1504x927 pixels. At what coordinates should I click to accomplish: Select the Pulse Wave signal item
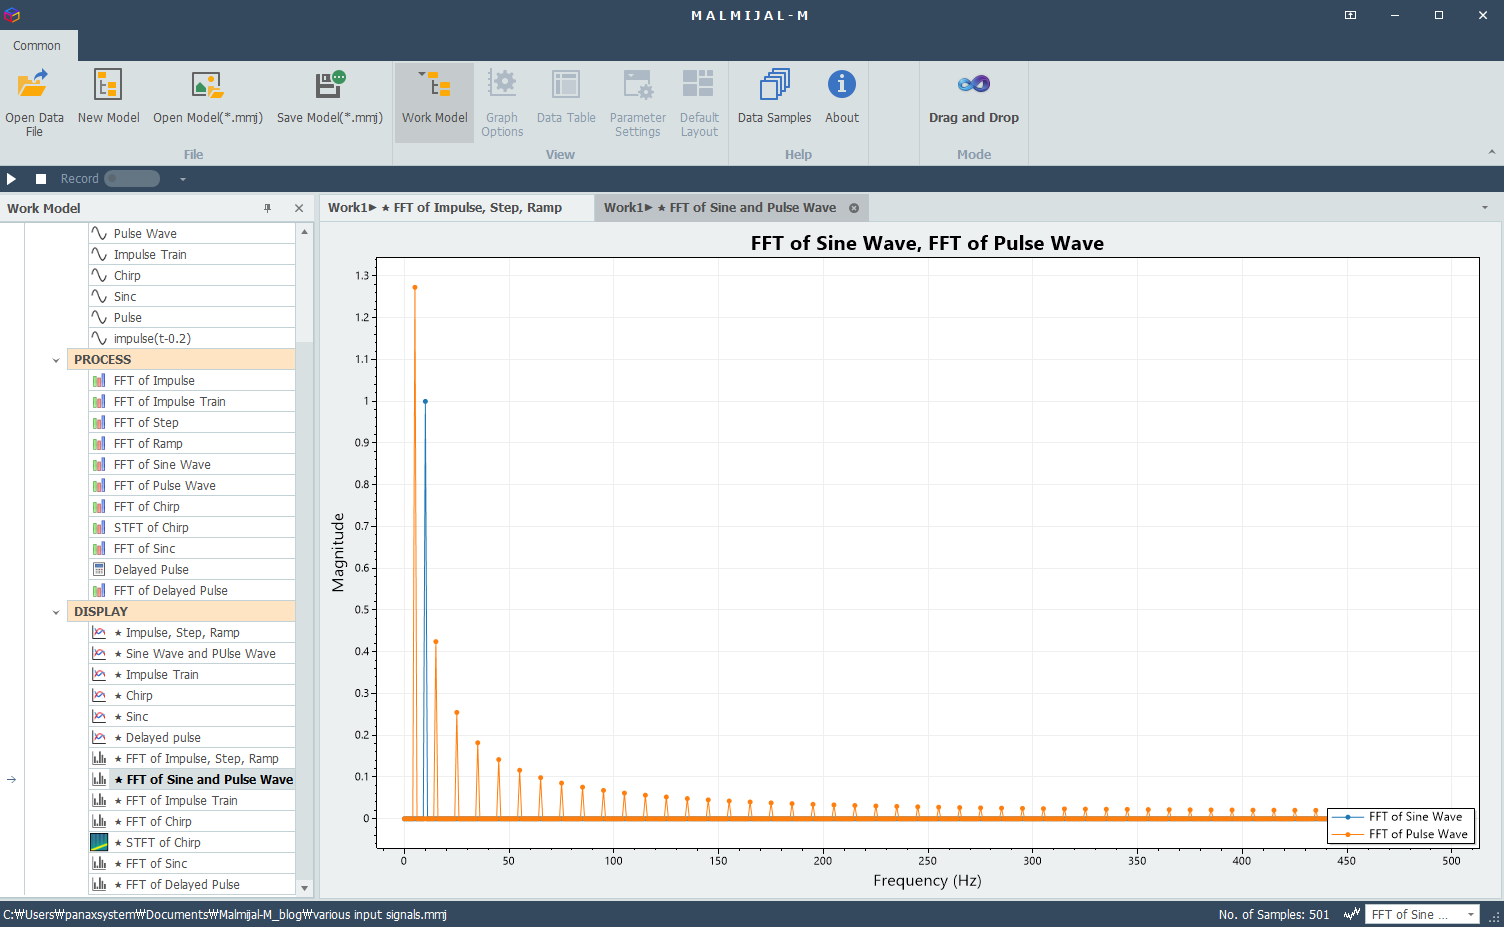[x=192, y=233]
